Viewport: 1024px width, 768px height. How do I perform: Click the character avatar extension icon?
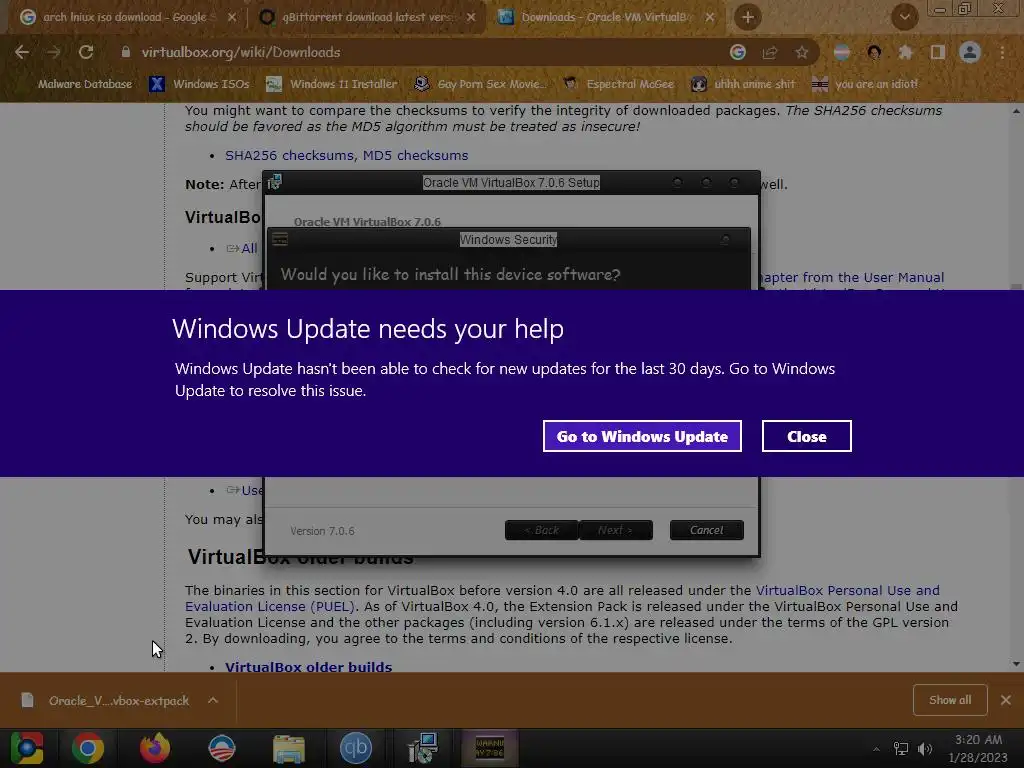(x=874, y=52)
